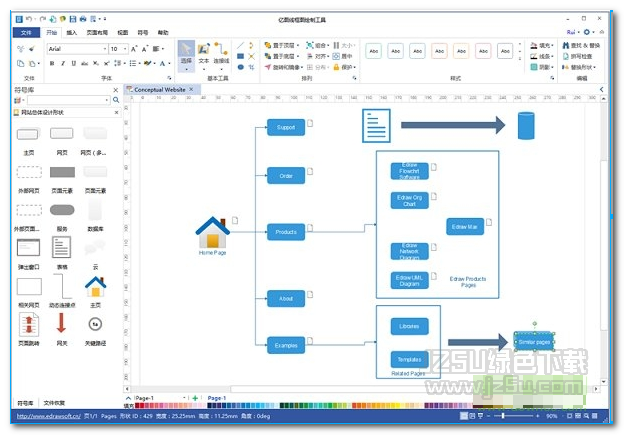This screenshot has height=435, width=624.
Task: Select the Home Page house shape on canvas
Action: pos(213,232)
